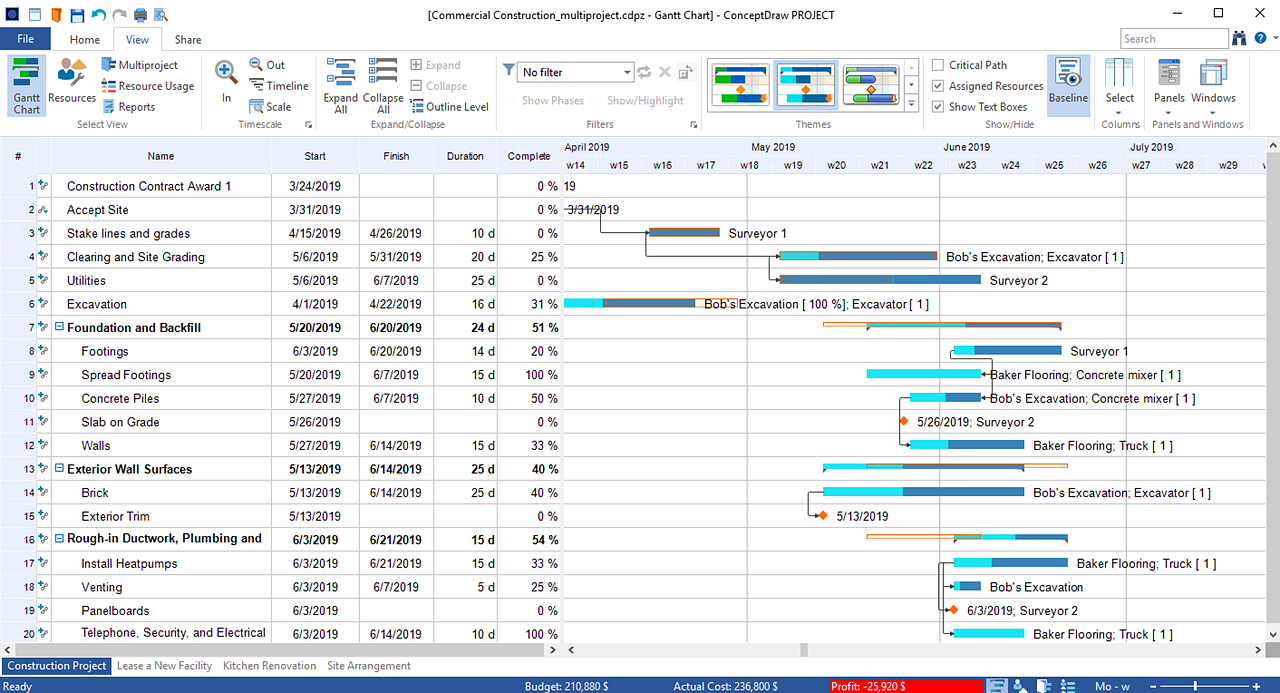Viewport: 1280px width, 693px height.
Task: Collapse the Exterior Wall Surfaces group
Action: tap(59, 469)
